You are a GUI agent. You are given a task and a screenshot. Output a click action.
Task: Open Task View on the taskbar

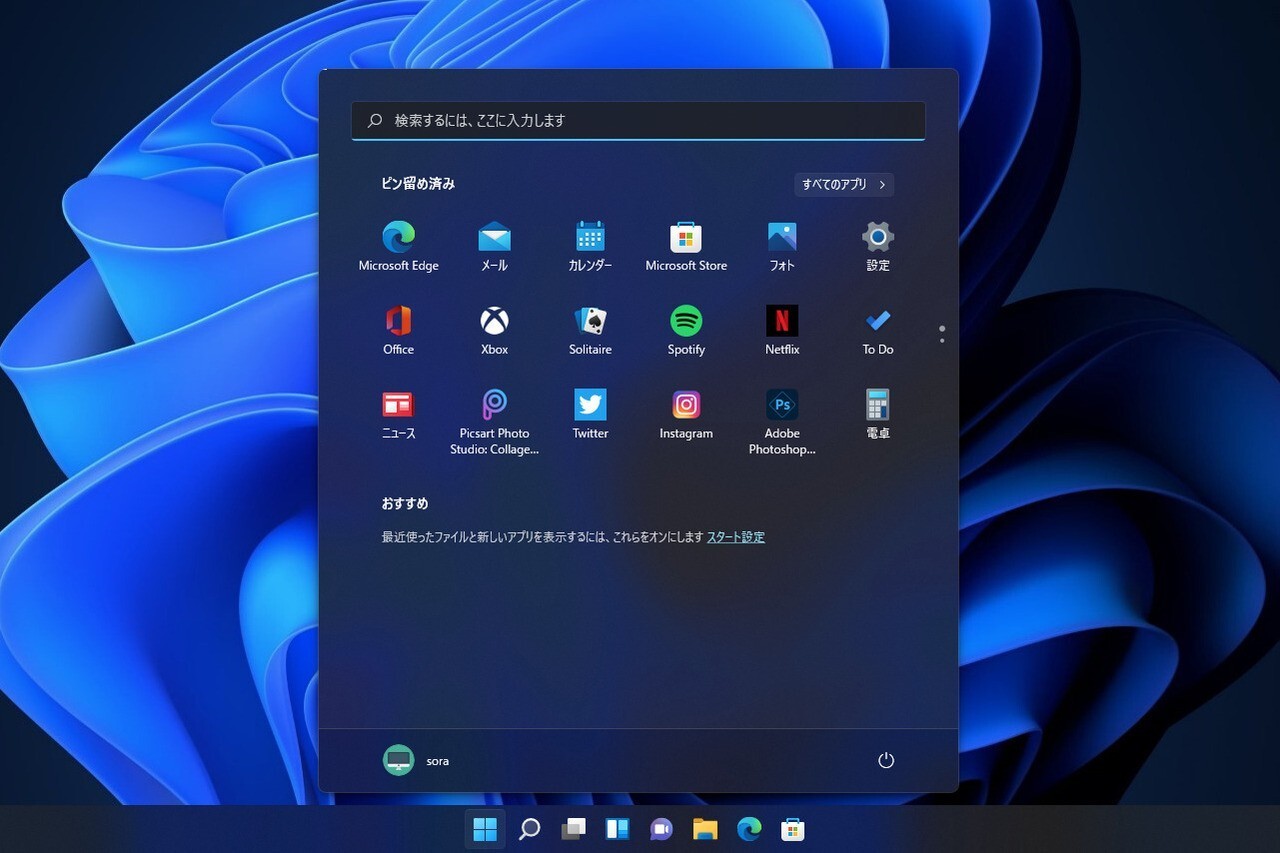(573, 829)
